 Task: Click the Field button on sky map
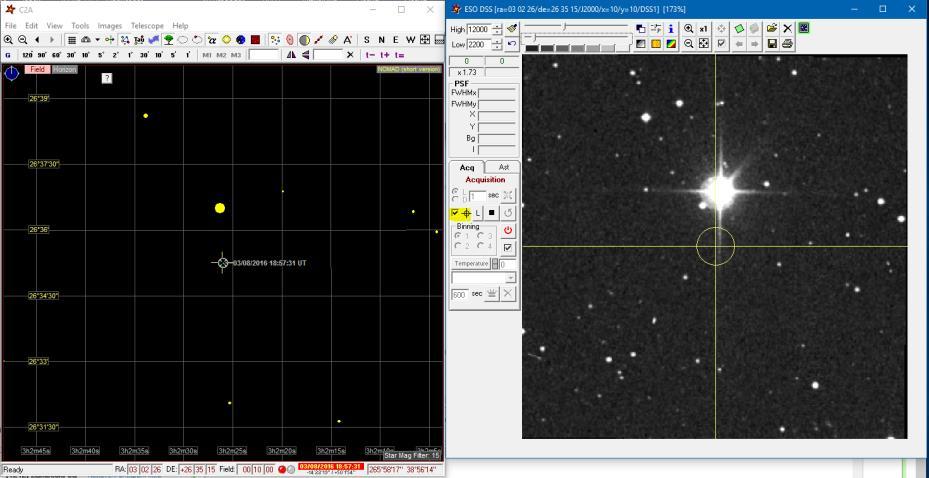click(x=37, y=69)
